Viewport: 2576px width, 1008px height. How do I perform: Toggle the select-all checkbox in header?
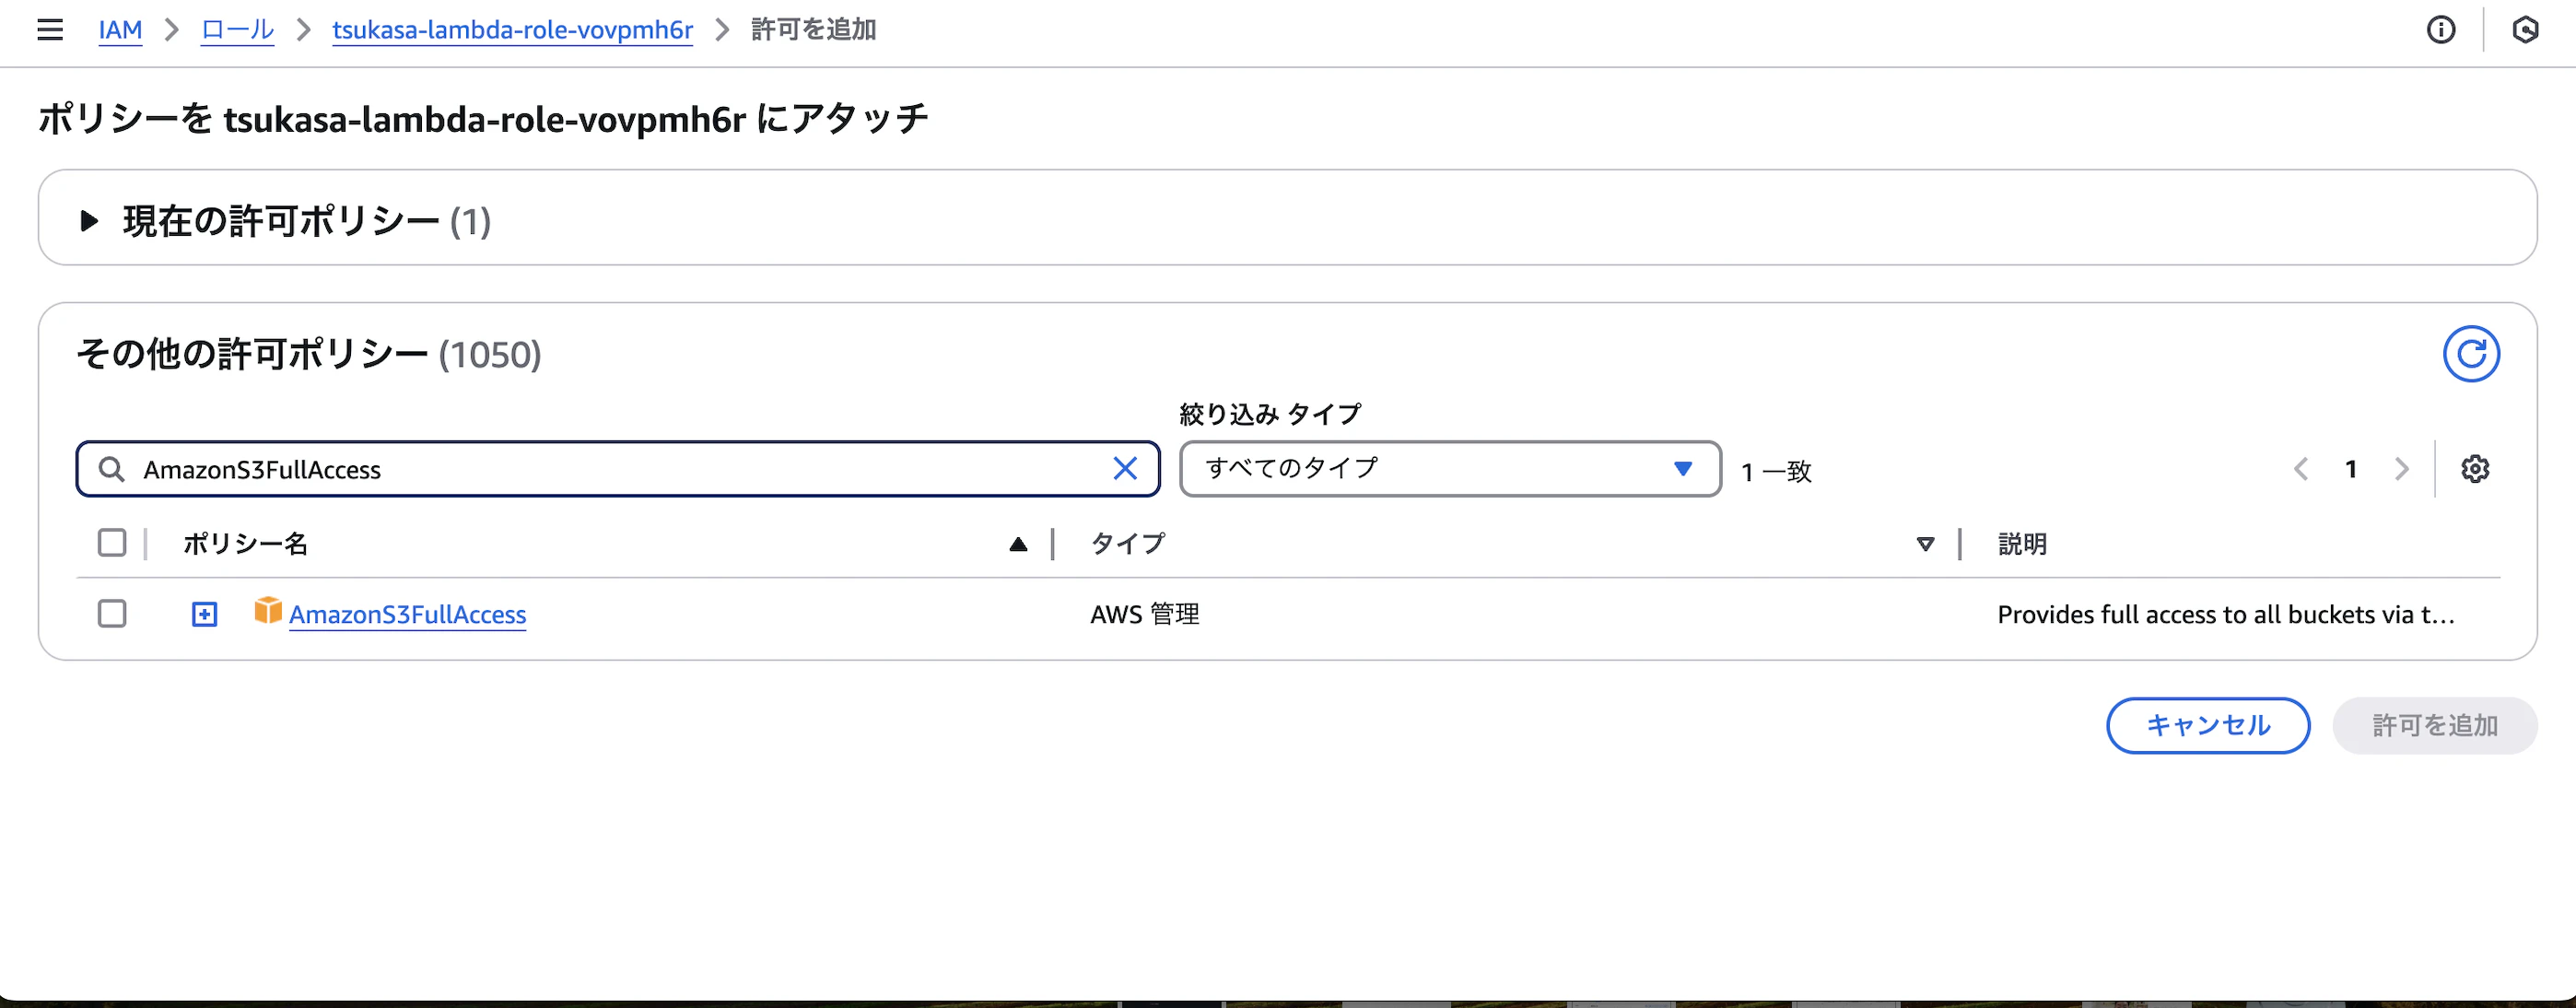[x=112, y=542]
